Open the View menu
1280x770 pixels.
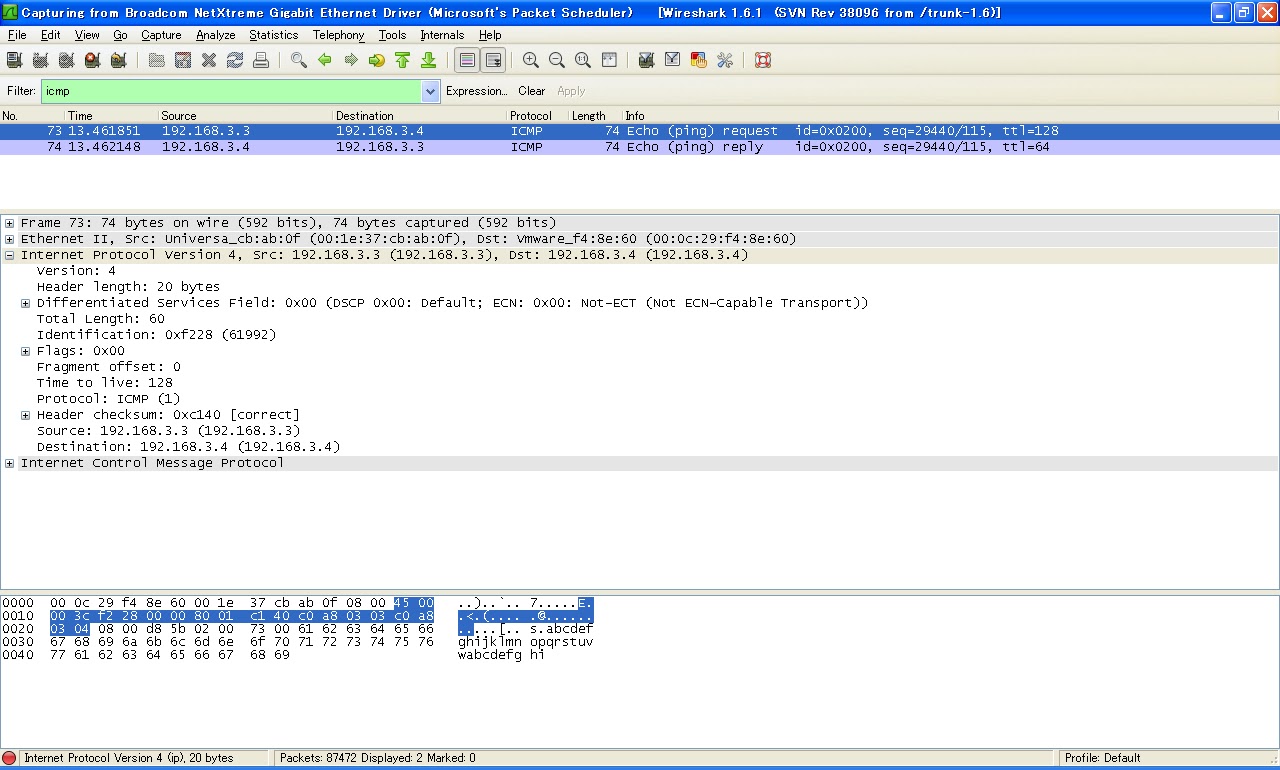coord(87,35)
